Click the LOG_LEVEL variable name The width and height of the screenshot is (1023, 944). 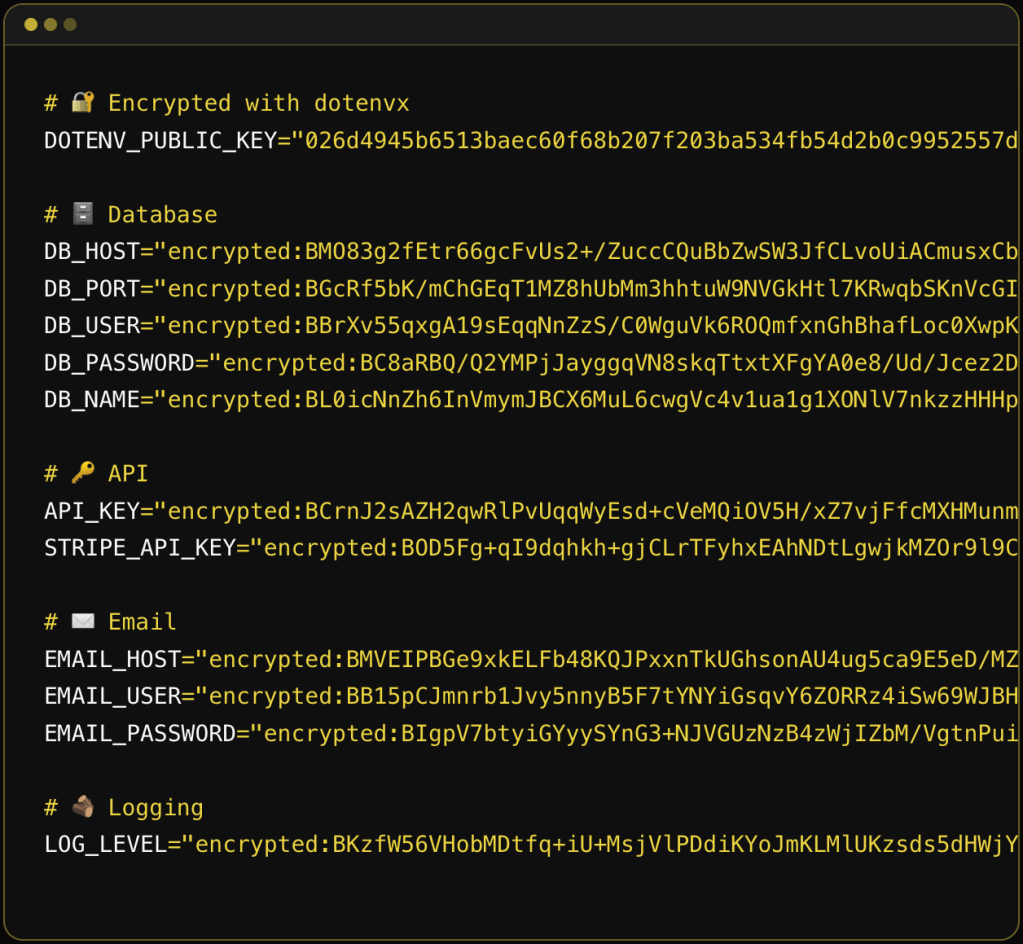[105, 844]
